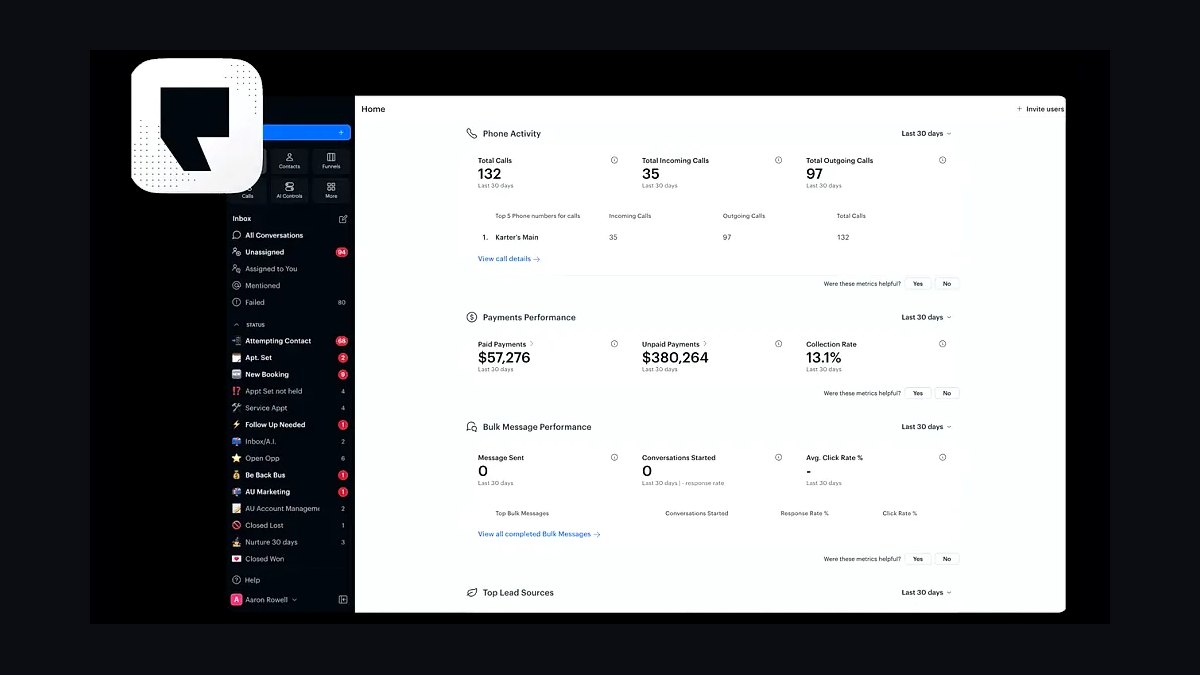This screenshot has height=675, width=1200.
Task: Answer No for Bulk Message metrics helpful
Action: tap(947, 559)
